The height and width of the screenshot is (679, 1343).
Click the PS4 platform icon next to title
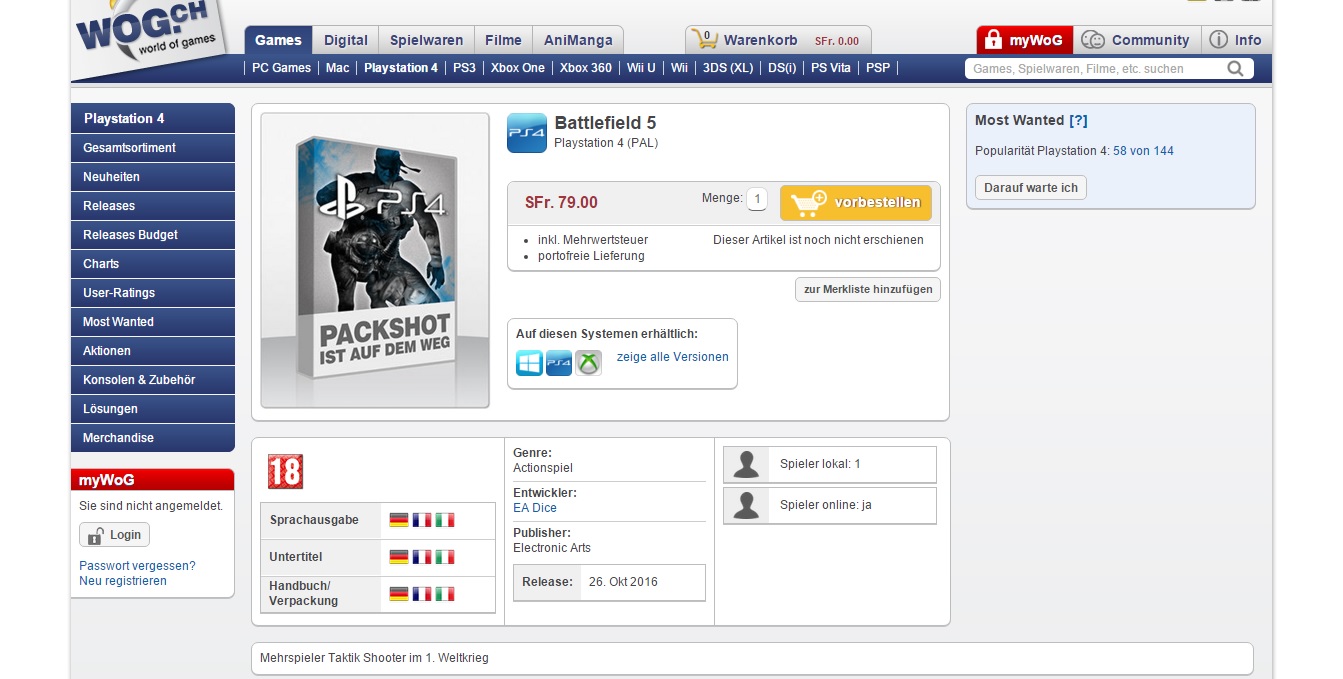(527, 133)
